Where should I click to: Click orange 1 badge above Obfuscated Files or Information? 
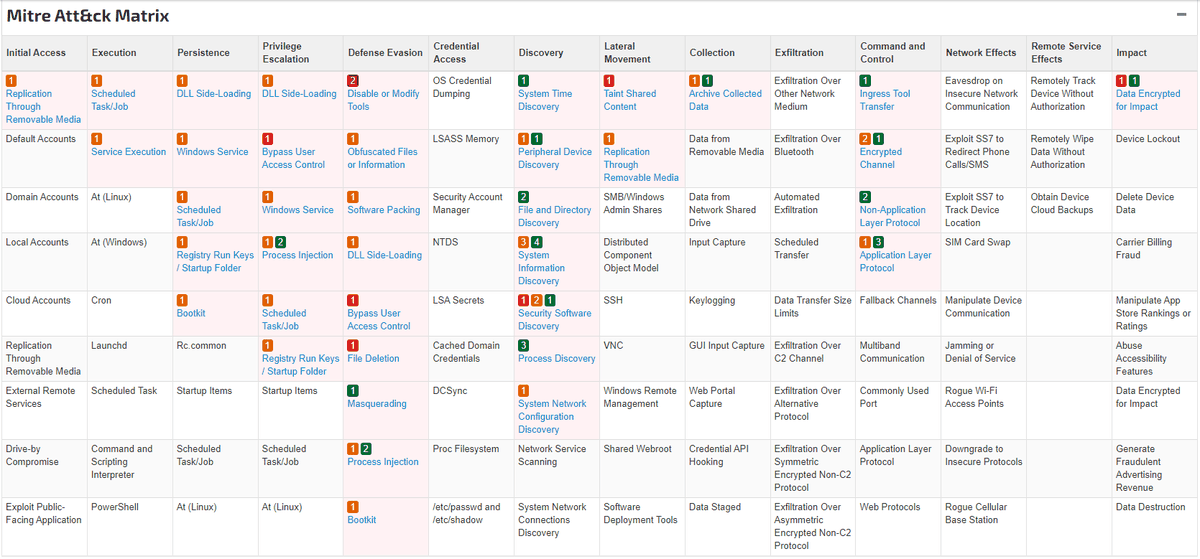coord(352,138)
